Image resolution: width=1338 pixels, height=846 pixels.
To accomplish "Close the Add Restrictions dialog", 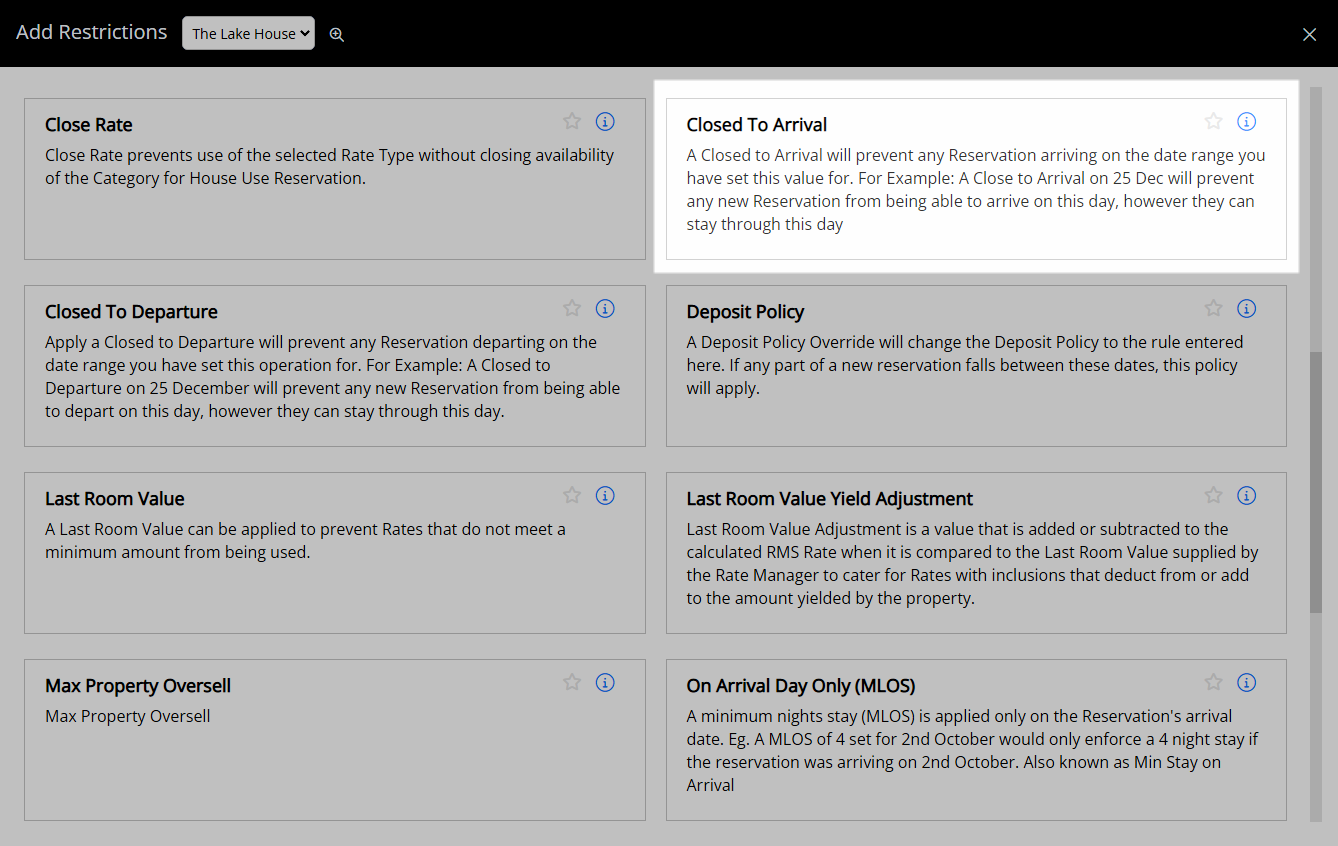I will (x=1309, y=34).
